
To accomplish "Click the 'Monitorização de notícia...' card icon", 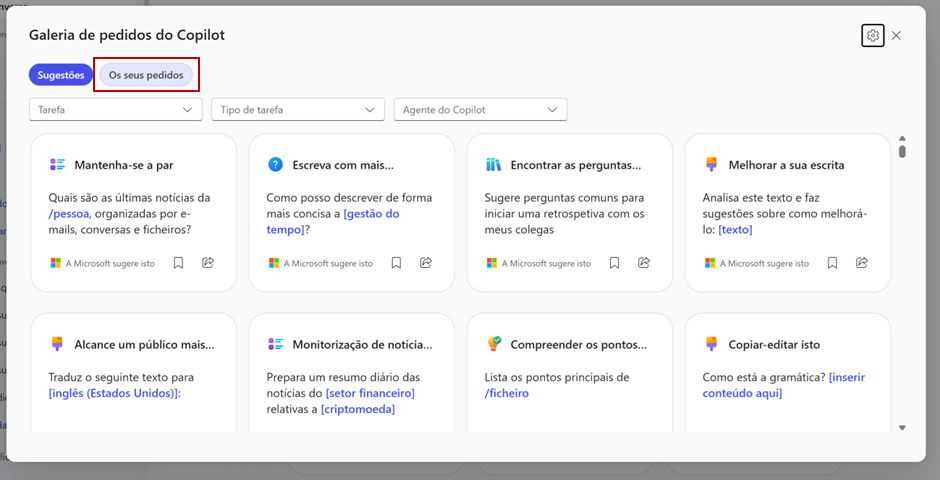I will (x=275, y=344).
